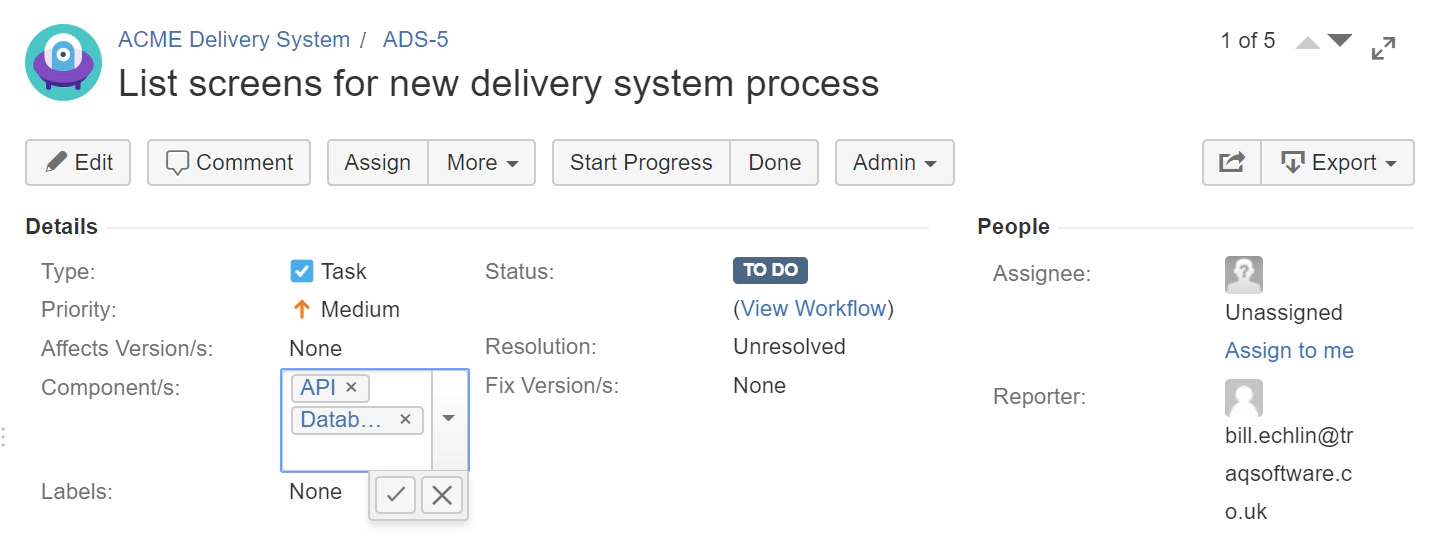This screenshot has width=1431, height=539.
Task: Add a comment via Comment button
Action: 229,163
